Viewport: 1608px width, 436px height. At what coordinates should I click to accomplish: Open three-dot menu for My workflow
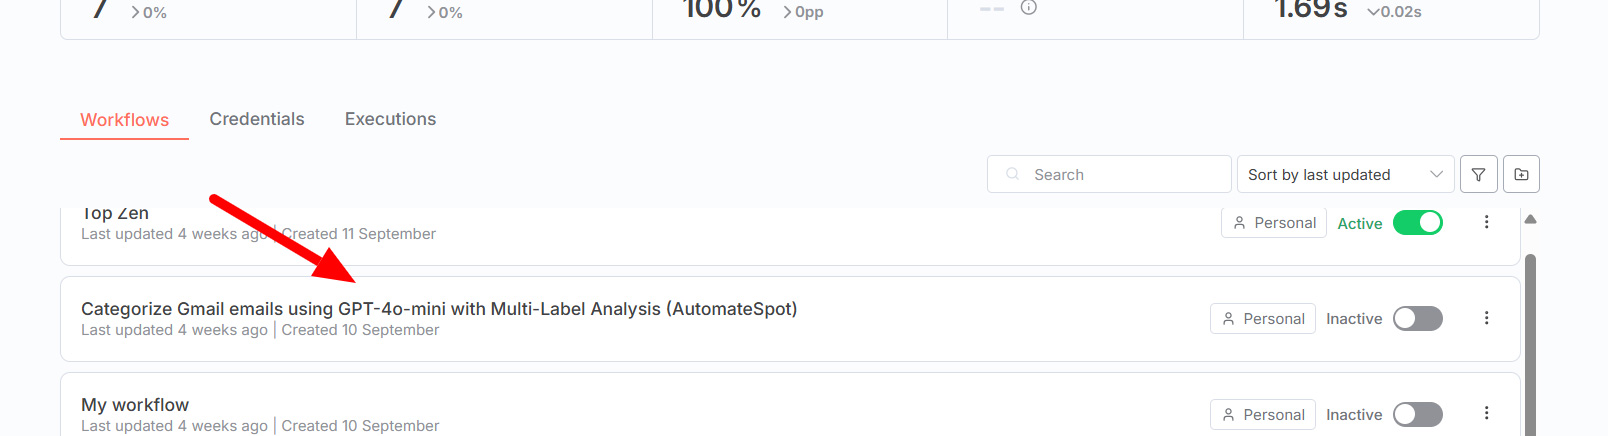[x=1486, y=413]
